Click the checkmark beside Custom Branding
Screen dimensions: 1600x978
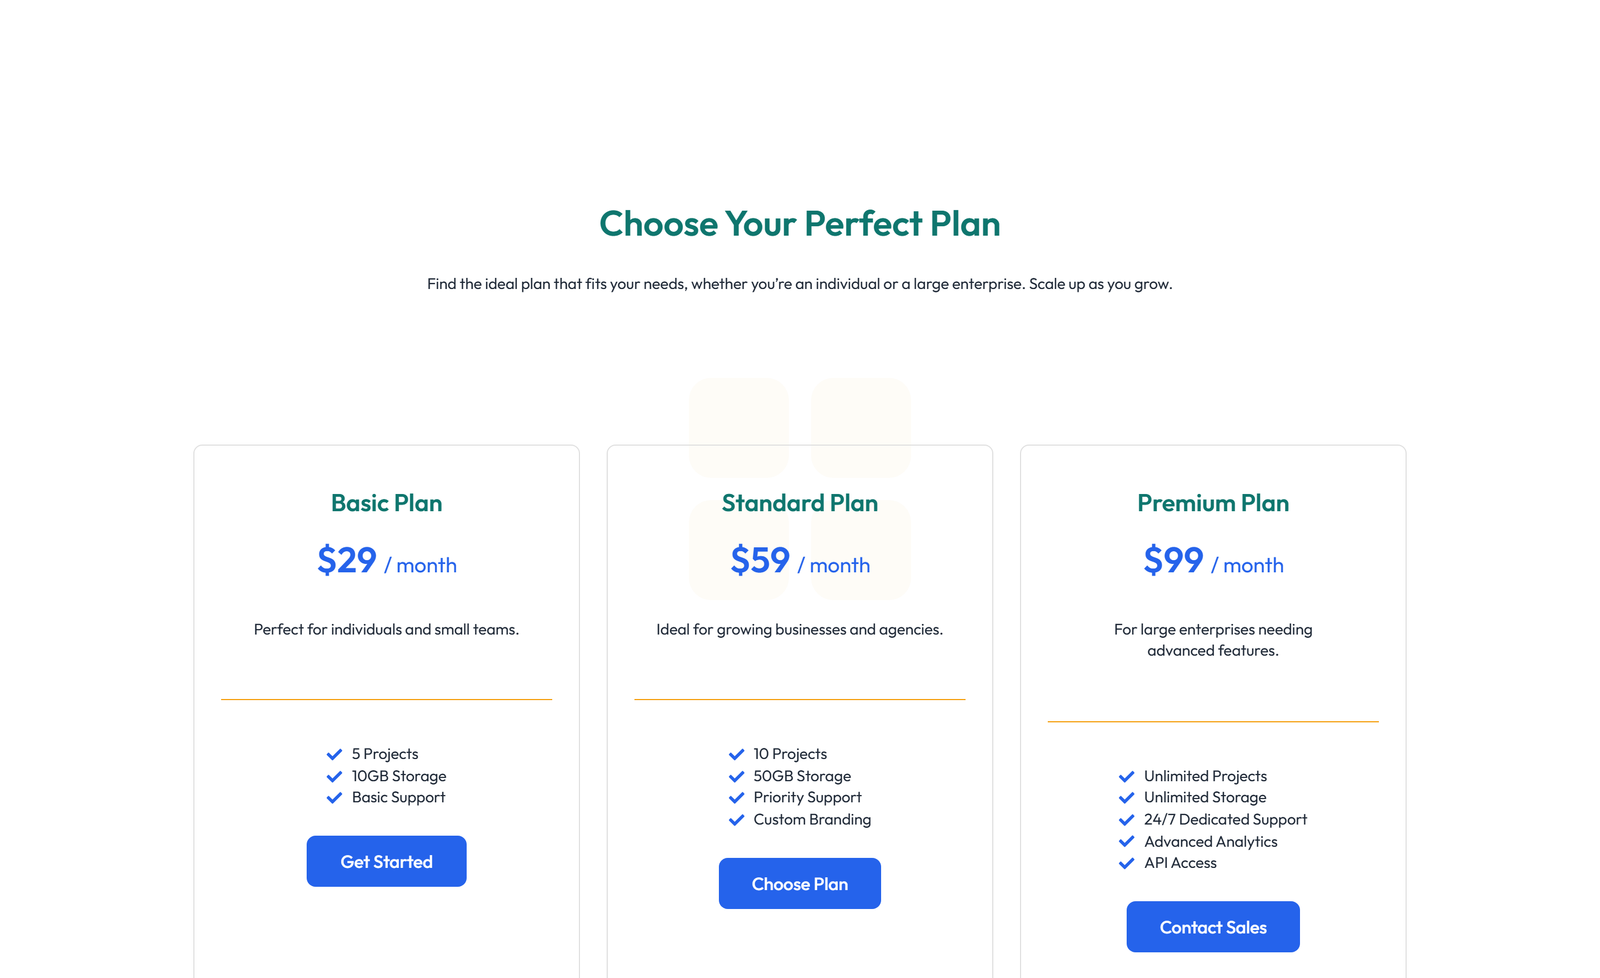(737, 820)
